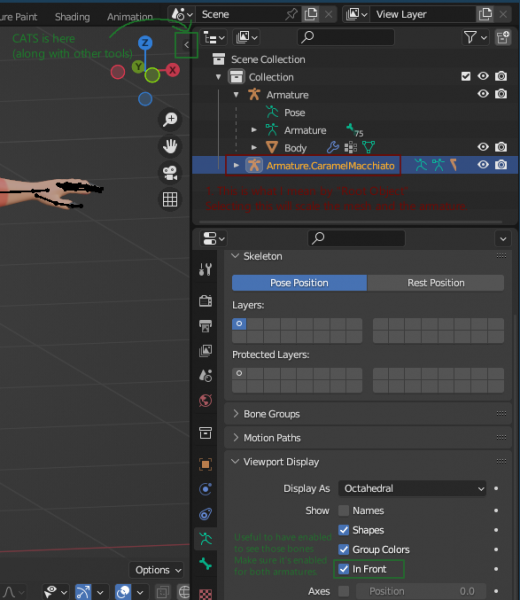Click the Body vertex groups icon
Screen dimensions: 520x600
pyautogui.click(x=350, y=147)
